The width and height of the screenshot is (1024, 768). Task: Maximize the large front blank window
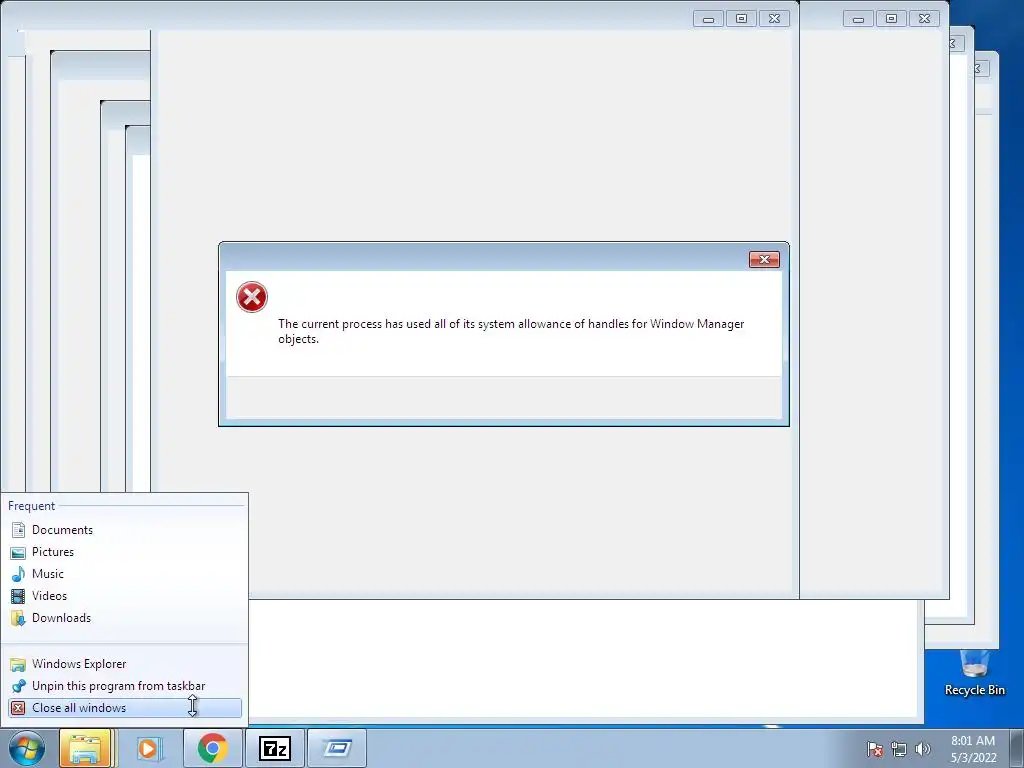coord(741,19)
